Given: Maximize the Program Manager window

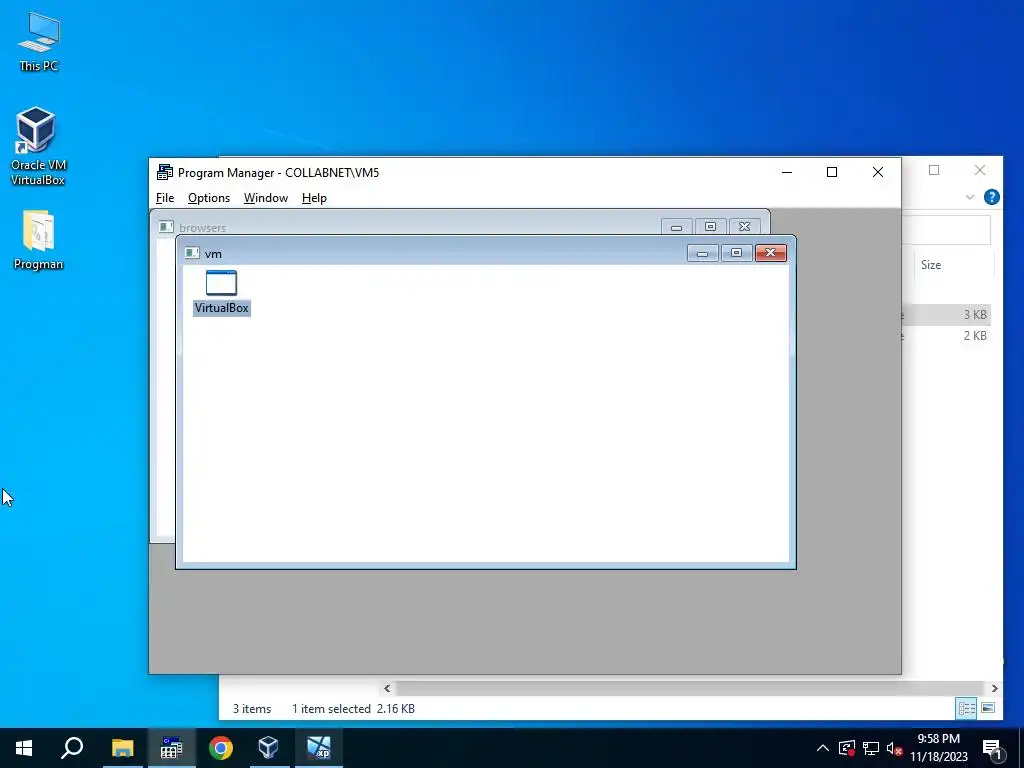Looking at the screenshot, I should [832, 172].
